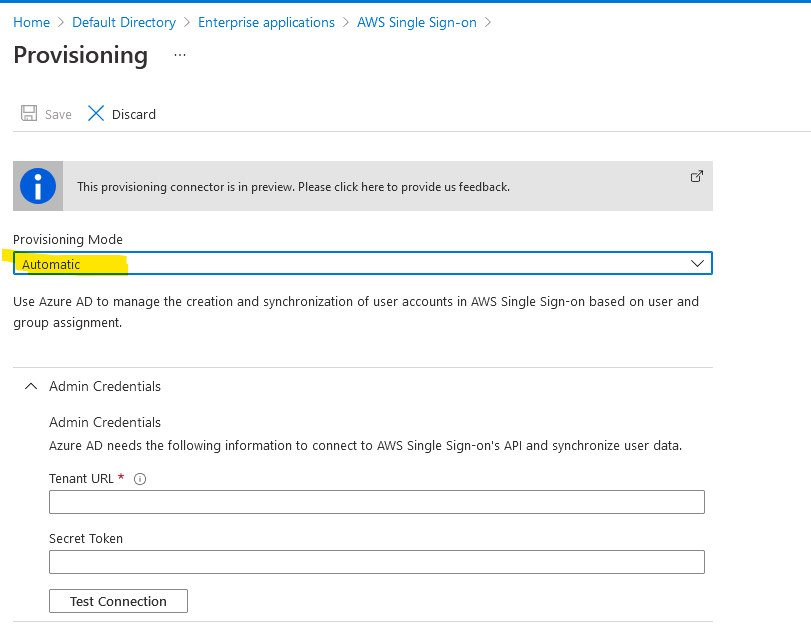This screenshot has height=642, width=811.
Task: Click the Discard text label
Action: (134, 114)
